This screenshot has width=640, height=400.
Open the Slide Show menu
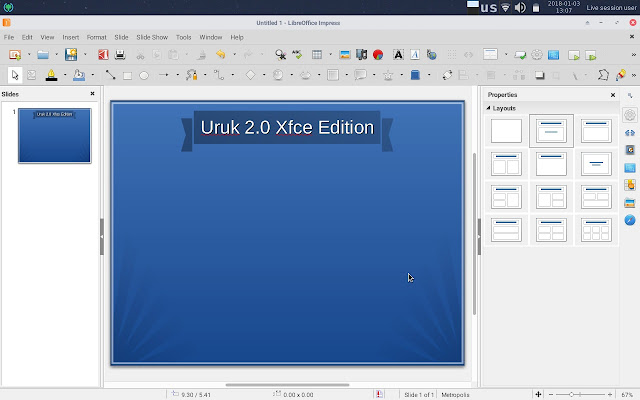tap(152, 37)
